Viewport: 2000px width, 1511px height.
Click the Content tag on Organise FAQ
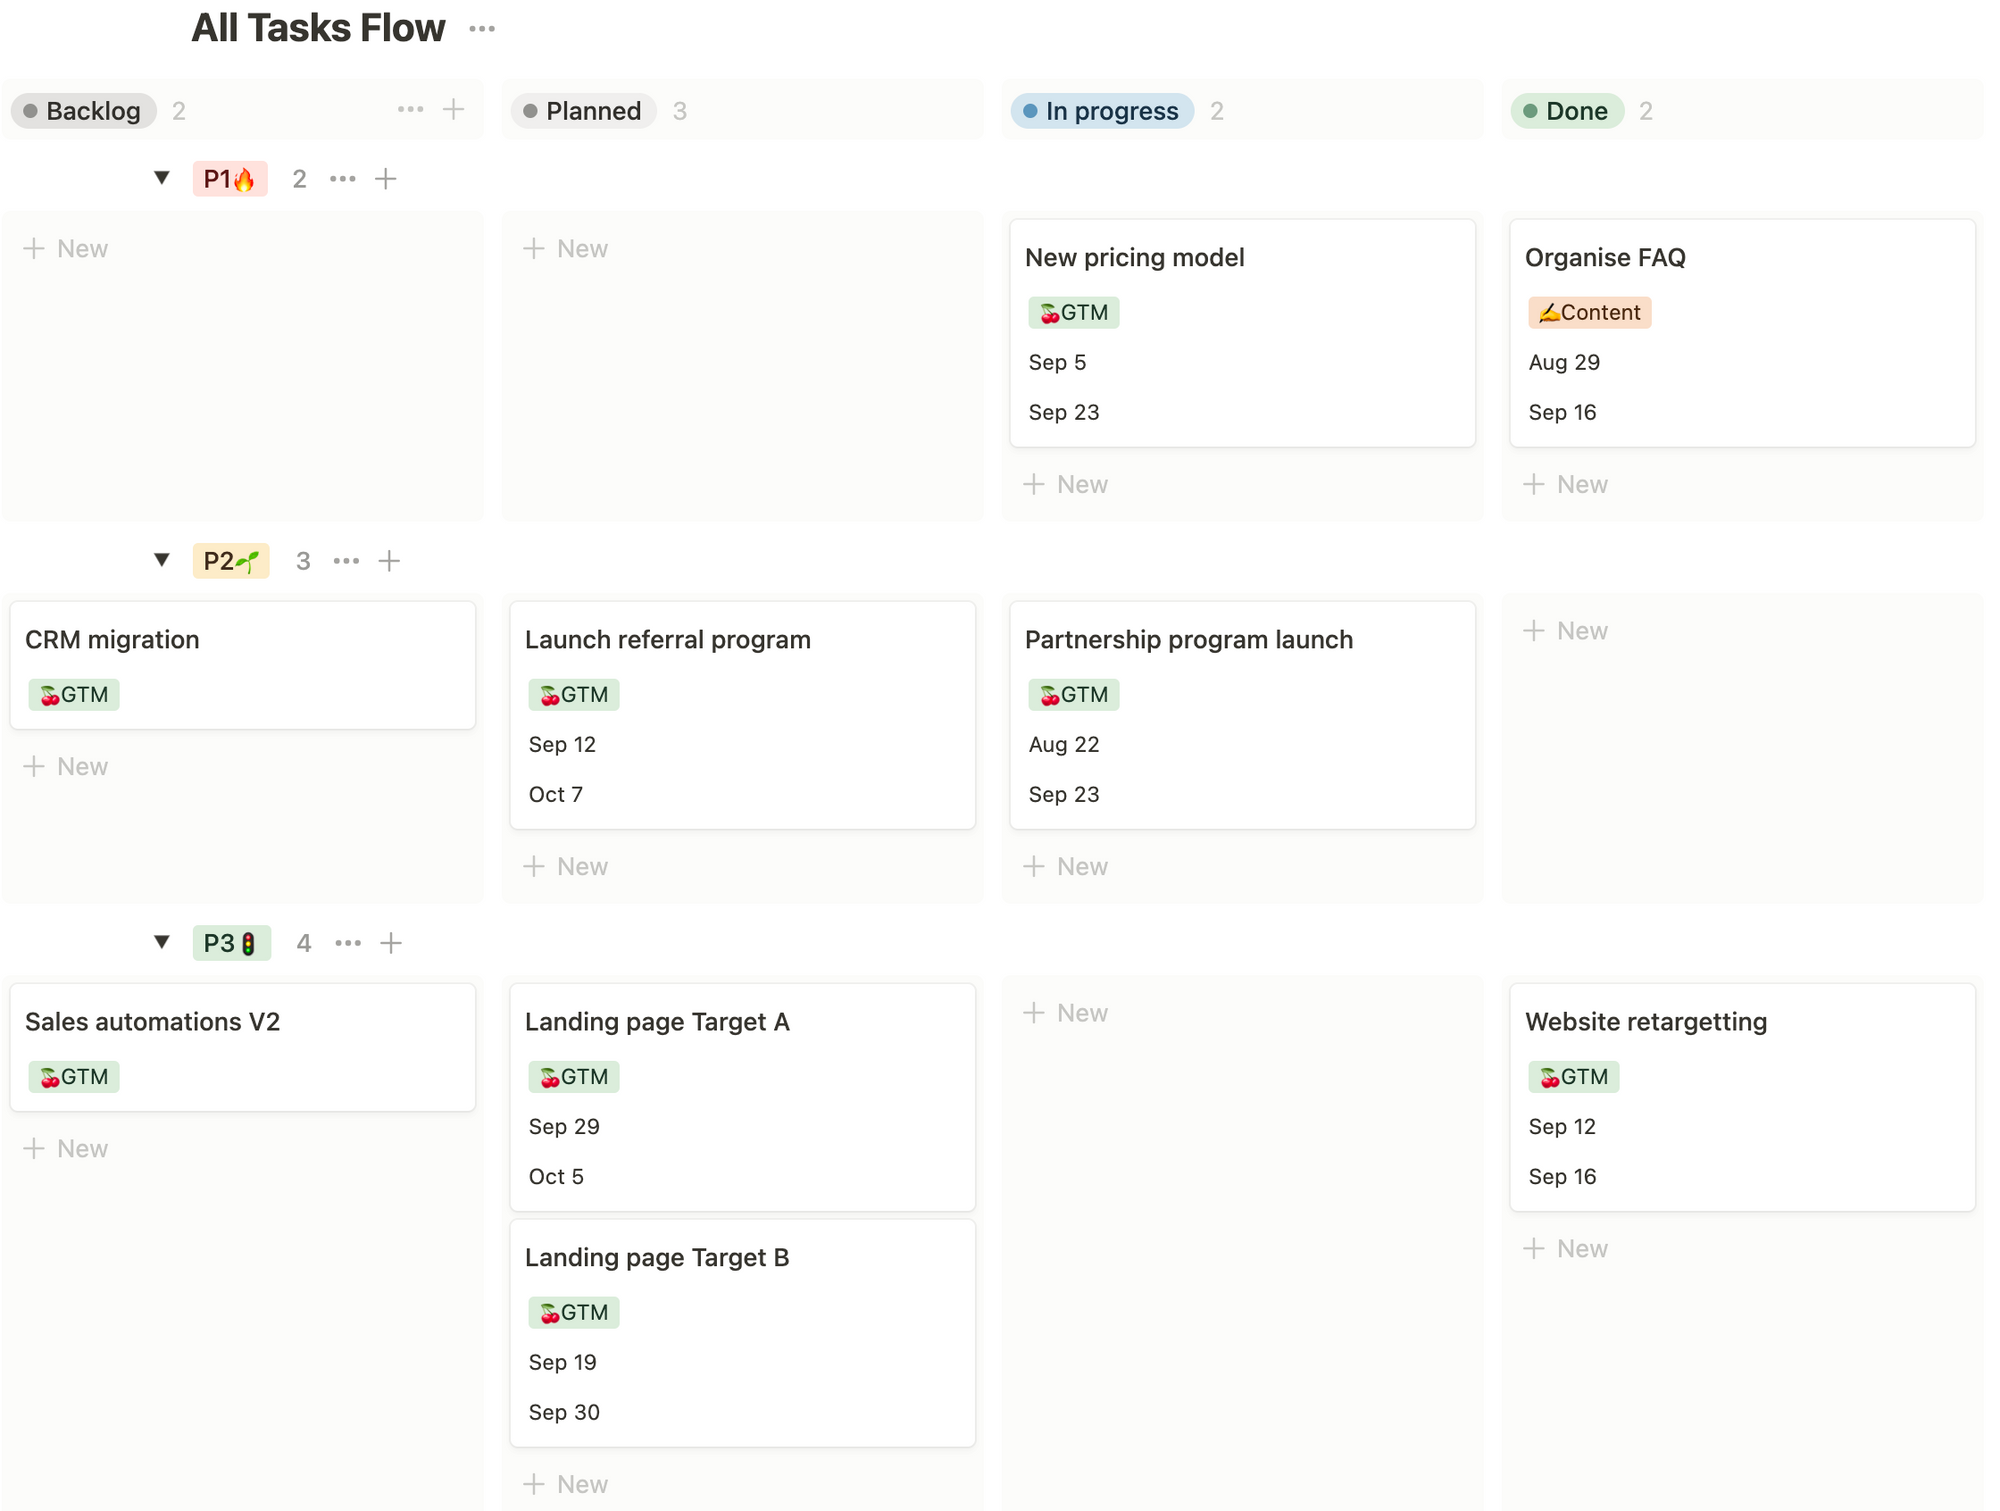(x=1589, y=313)
